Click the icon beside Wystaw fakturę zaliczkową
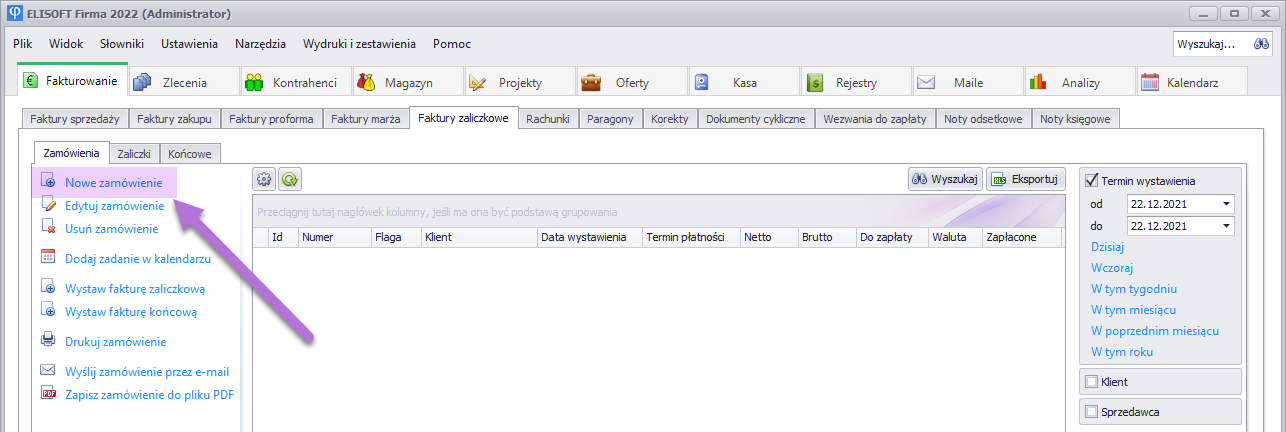 pyautogui.click(x=49, y=288)
